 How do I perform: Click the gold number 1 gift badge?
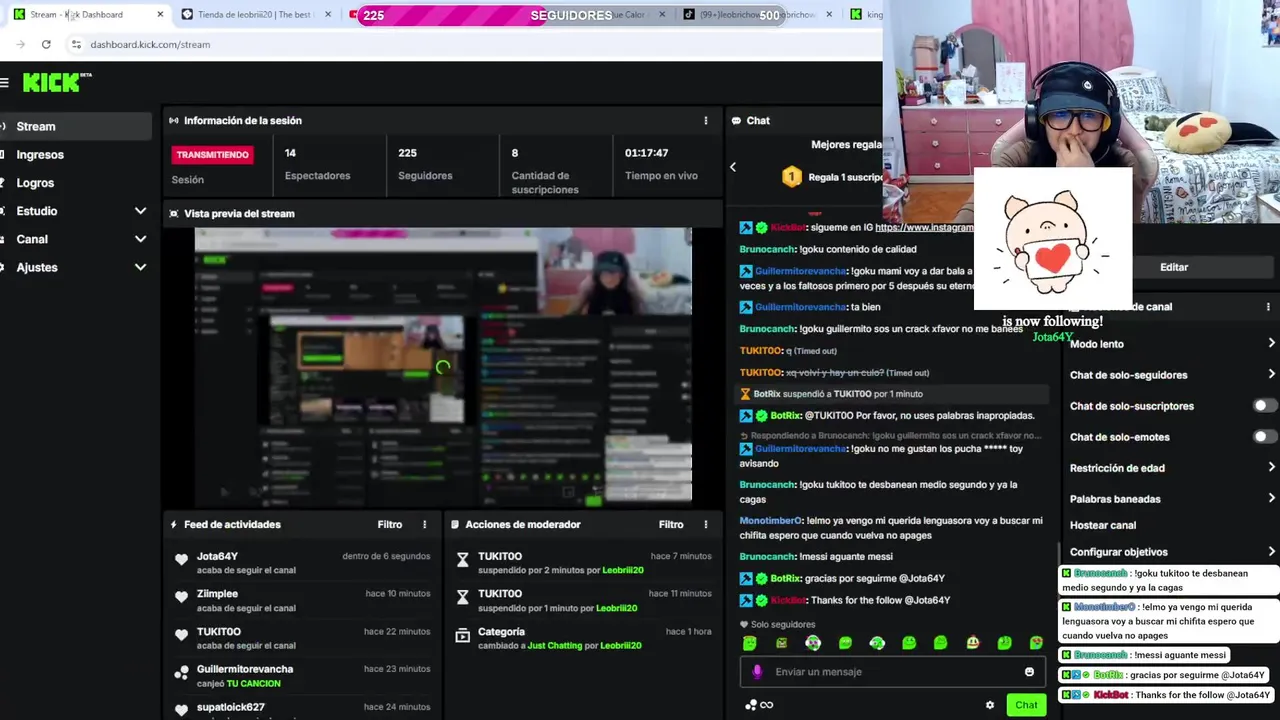click(x=791, y=177)
